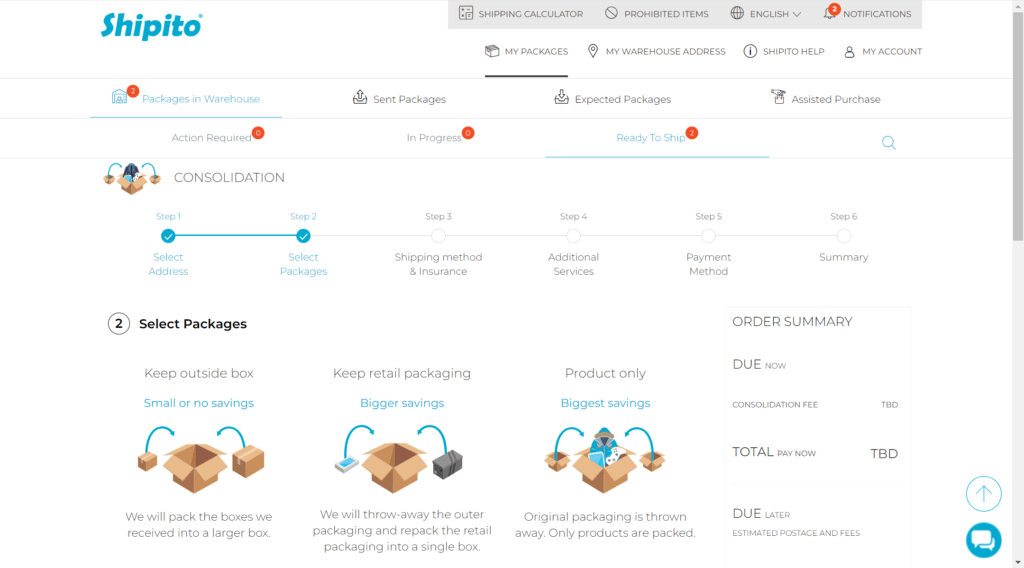Image resolution: width=1024 pixels, height=568 pixels.
Task: Click the Select Packages step label
Action: pyautogui.click(x=303, y=264)
